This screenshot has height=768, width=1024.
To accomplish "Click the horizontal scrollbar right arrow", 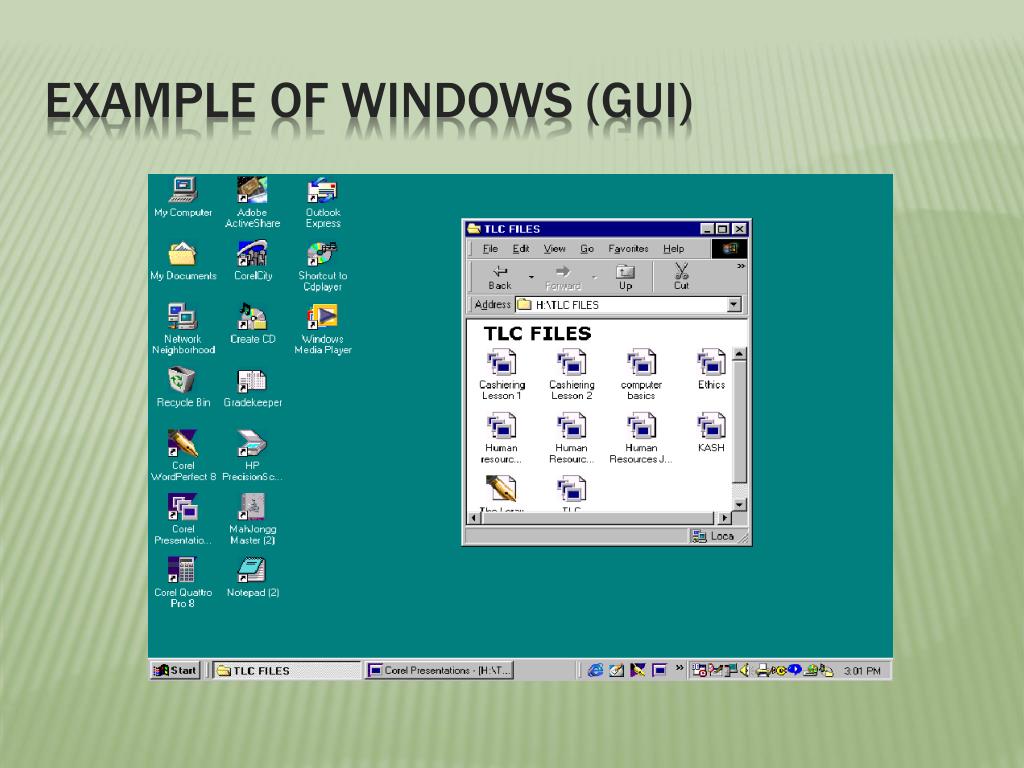I will coord(724,518).
